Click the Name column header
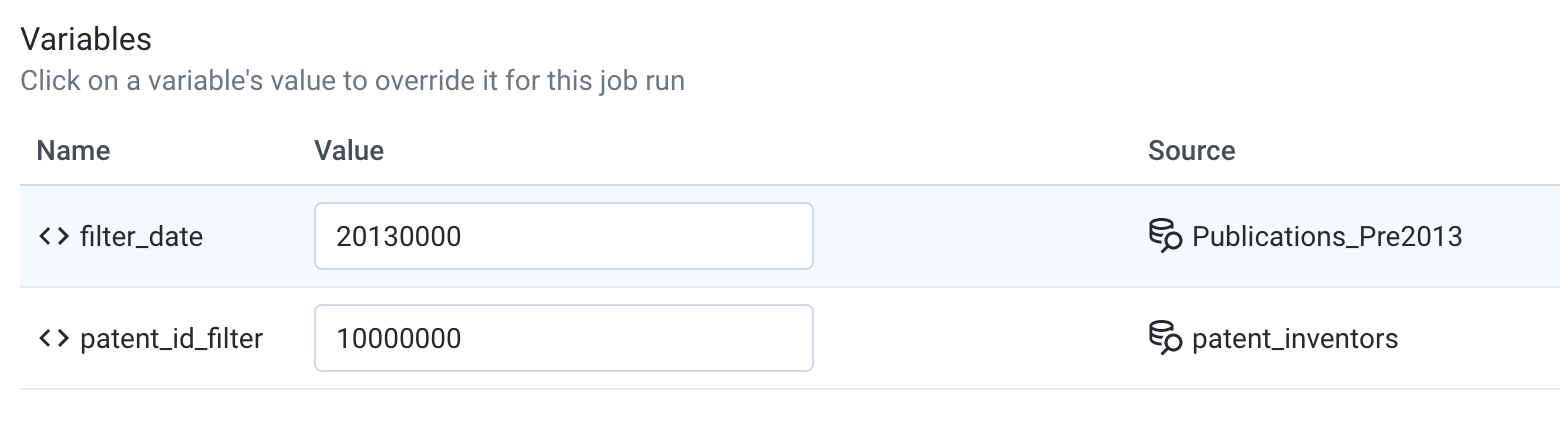This screenshot has height=432, width=1560. 73,150
